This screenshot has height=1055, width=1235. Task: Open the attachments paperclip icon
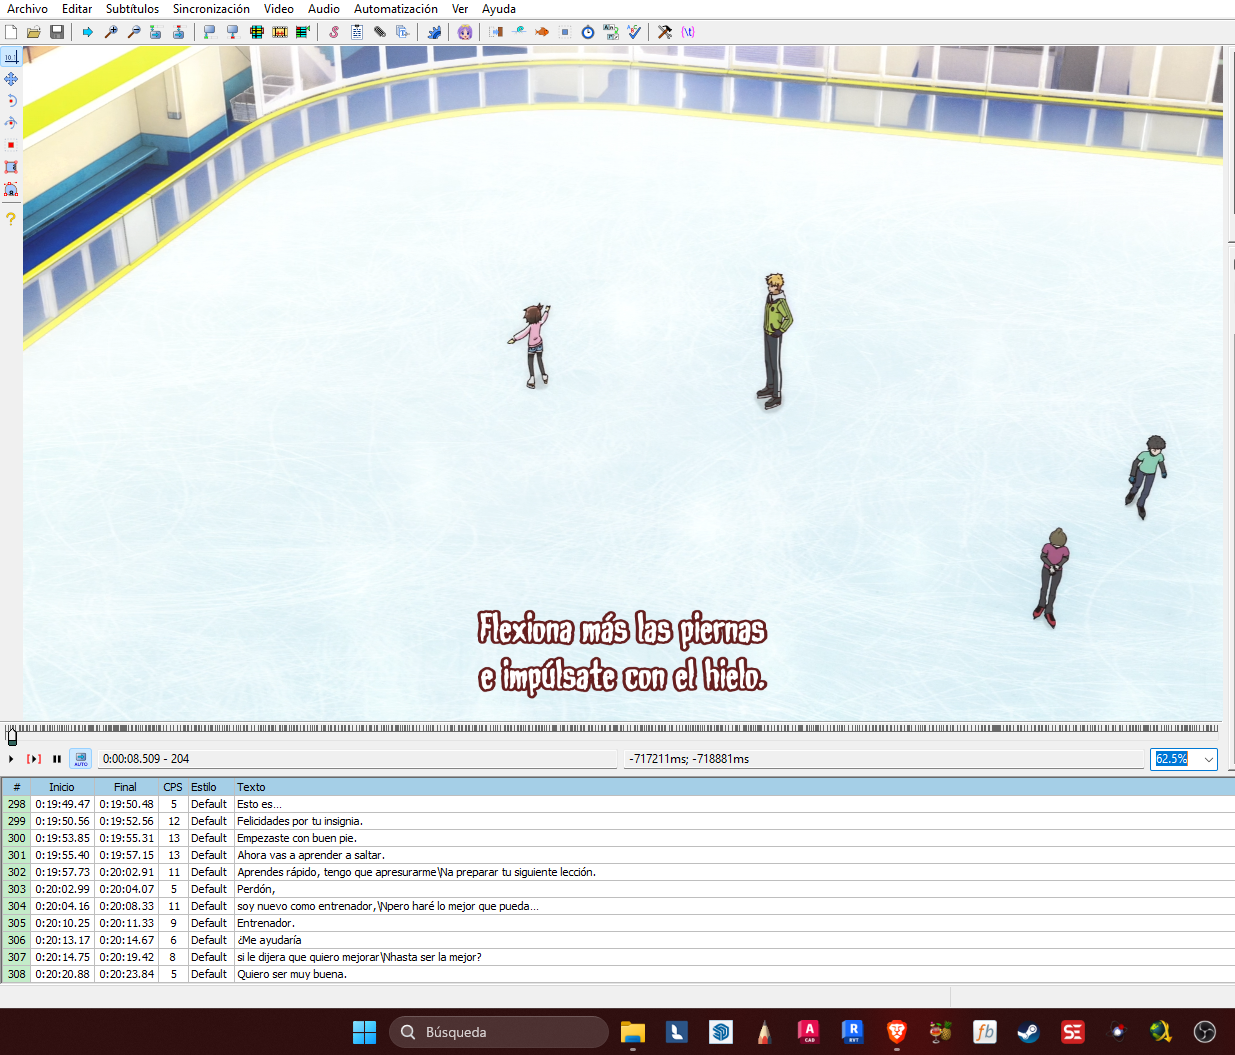click(x=380, y=32)
